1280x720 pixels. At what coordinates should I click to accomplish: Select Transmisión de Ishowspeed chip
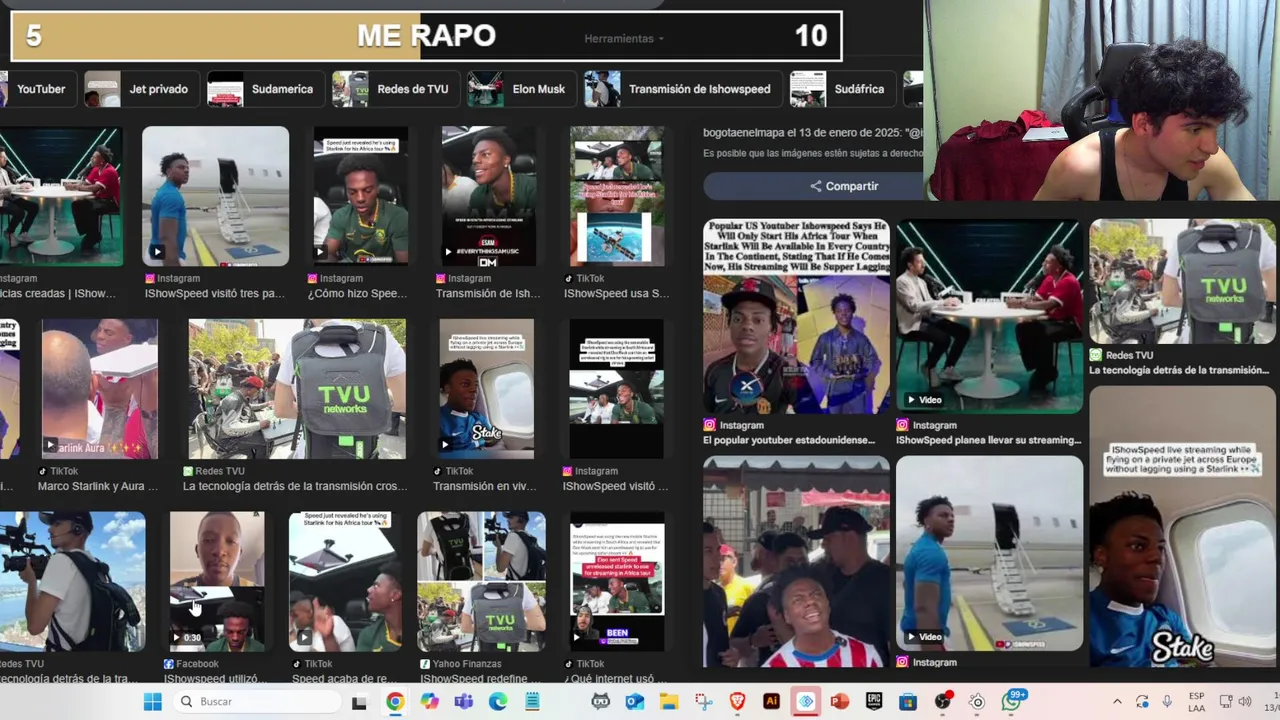click(x=681, y=89)
